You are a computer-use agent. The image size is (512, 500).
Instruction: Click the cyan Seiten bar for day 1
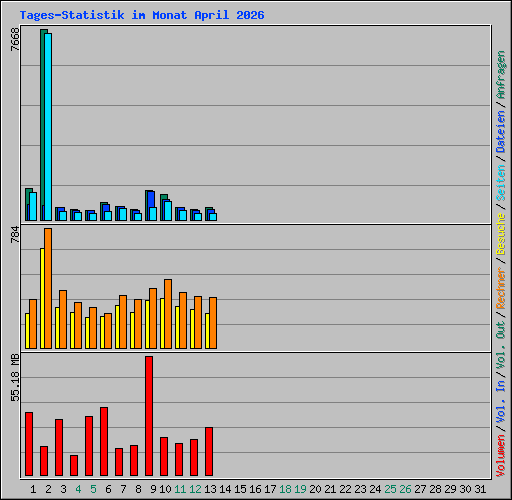pyautogui.click(x=33, y=206)
